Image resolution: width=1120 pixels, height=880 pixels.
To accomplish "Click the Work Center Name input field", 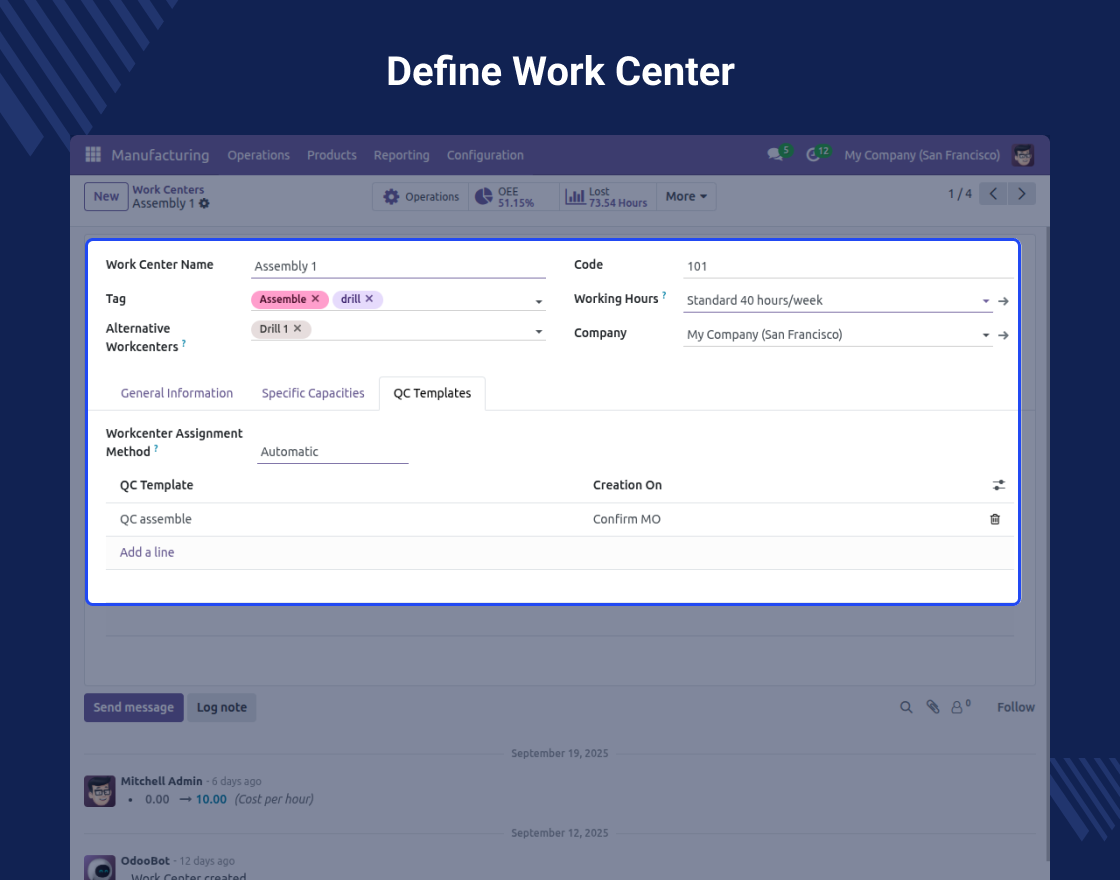I will (x=398, y=266).
